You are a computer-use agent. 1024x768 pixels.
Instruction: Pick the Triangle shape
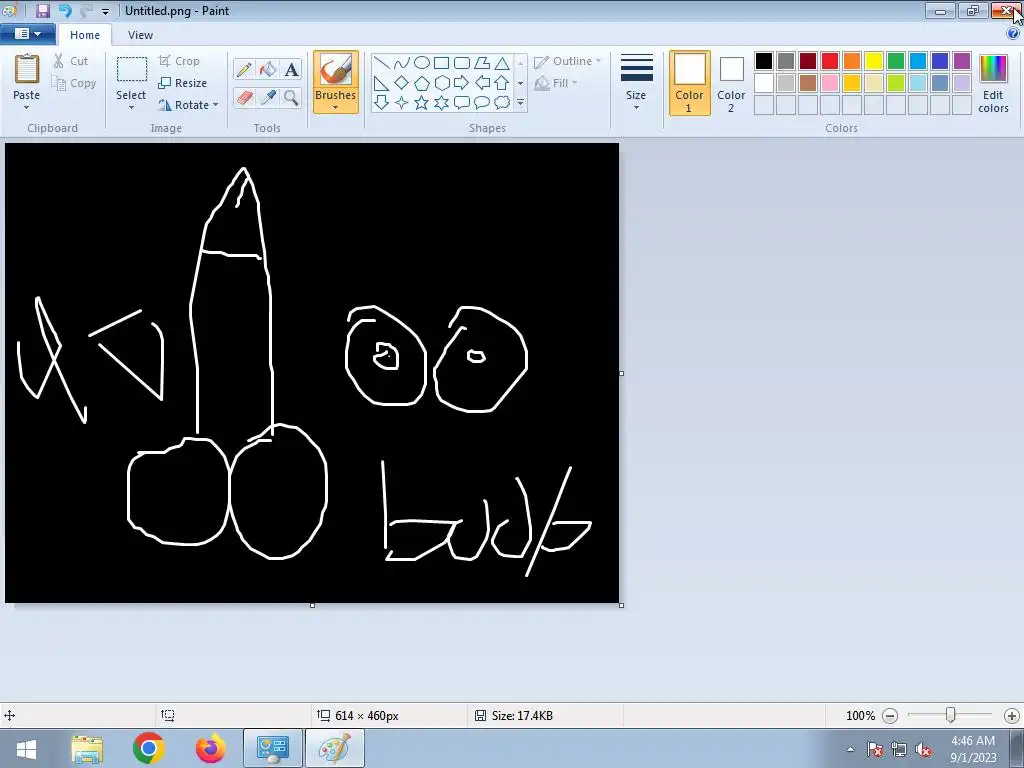(x=502, y=63)
